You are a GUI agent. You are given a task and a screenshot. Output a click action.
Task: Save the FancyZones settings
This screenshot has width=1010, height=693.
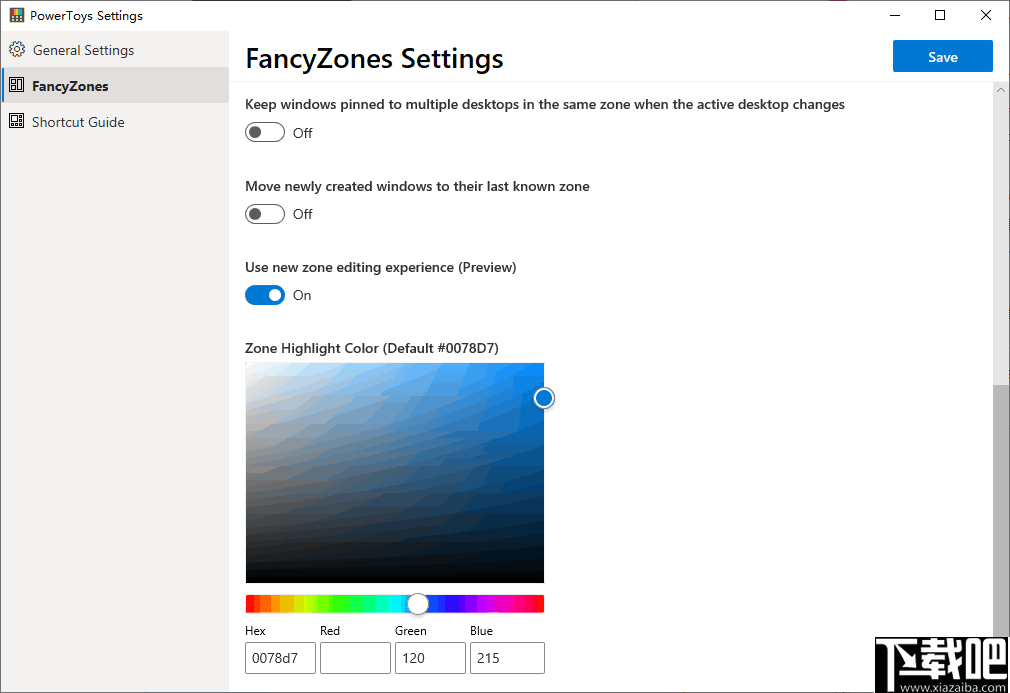pyautogui.click(x=942, y=57)
